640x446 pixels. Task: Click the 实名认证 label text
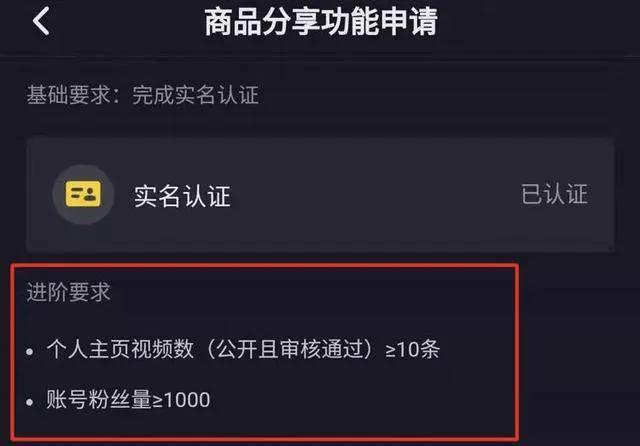(x=182, y=196)
